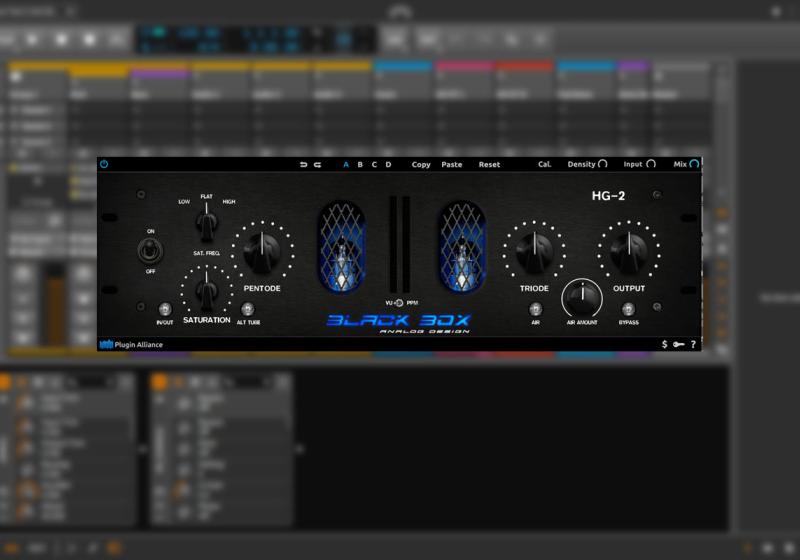800x560 pixels.
Task: Toggle the BYPASS switch
Action: (x=629, y=309)
